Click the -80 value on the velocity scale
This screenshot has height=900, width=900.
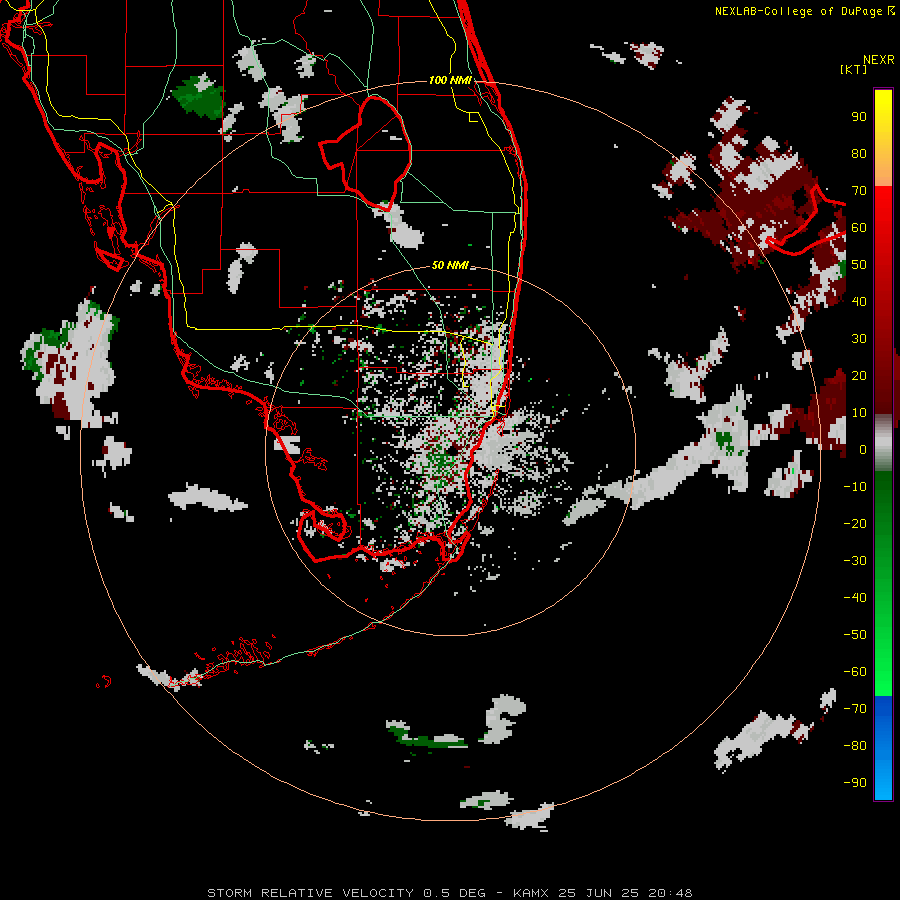855,746
